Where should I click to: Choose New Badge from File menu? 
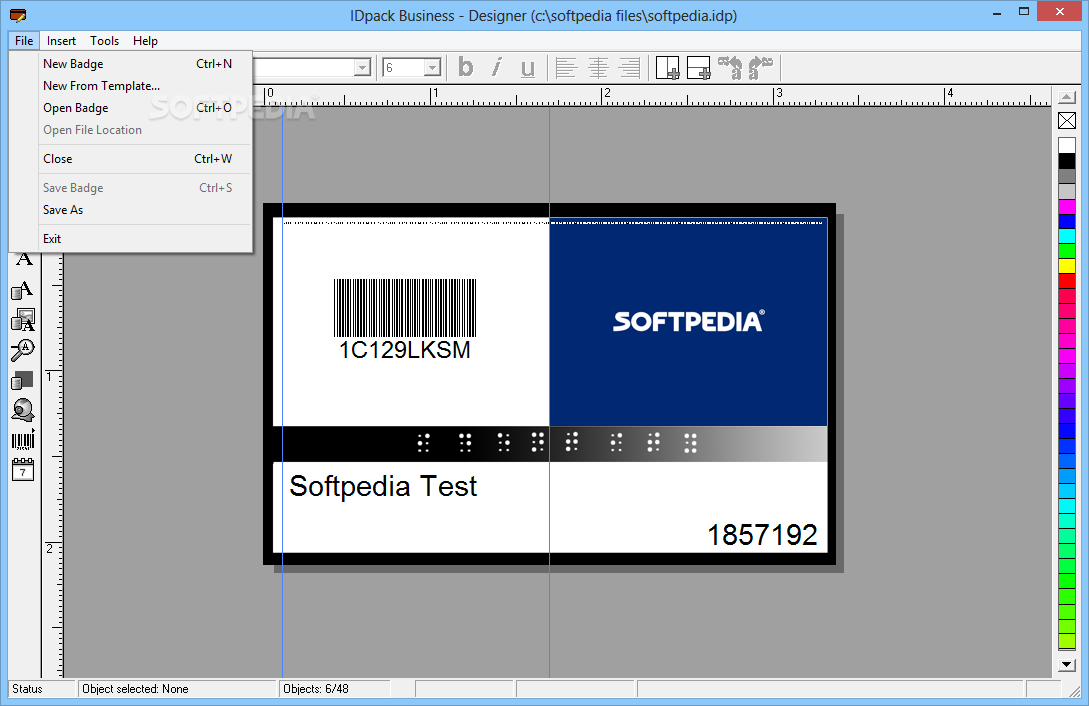131,64
